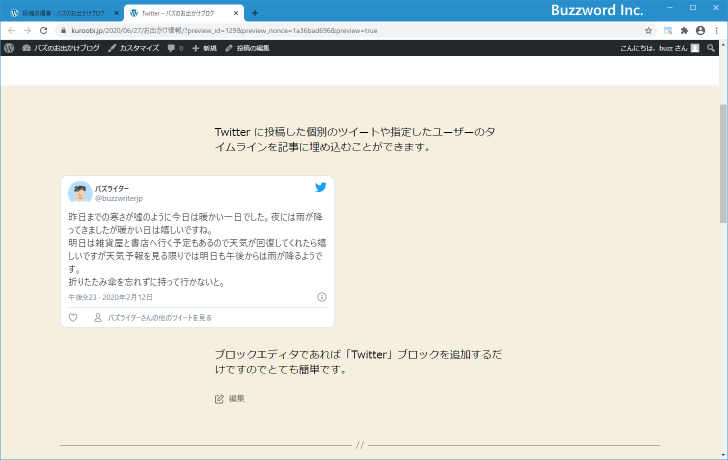Image resolution: width=728 pixels, height=460 pixels.
Task: Click 投稿の編集 in the admin bar
Action: point(247,48)
